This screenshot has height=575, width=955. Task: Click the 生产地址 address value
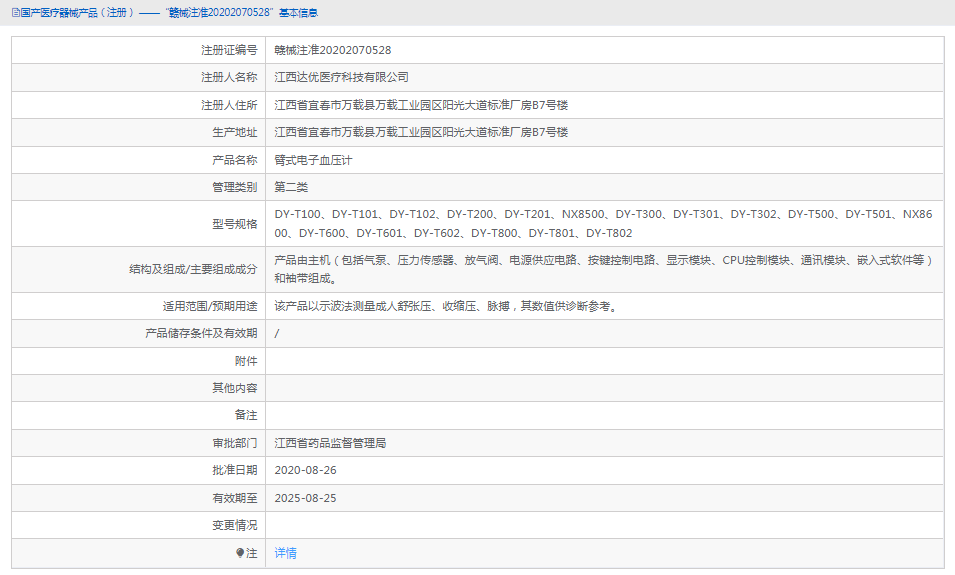(x=421, y=132)
